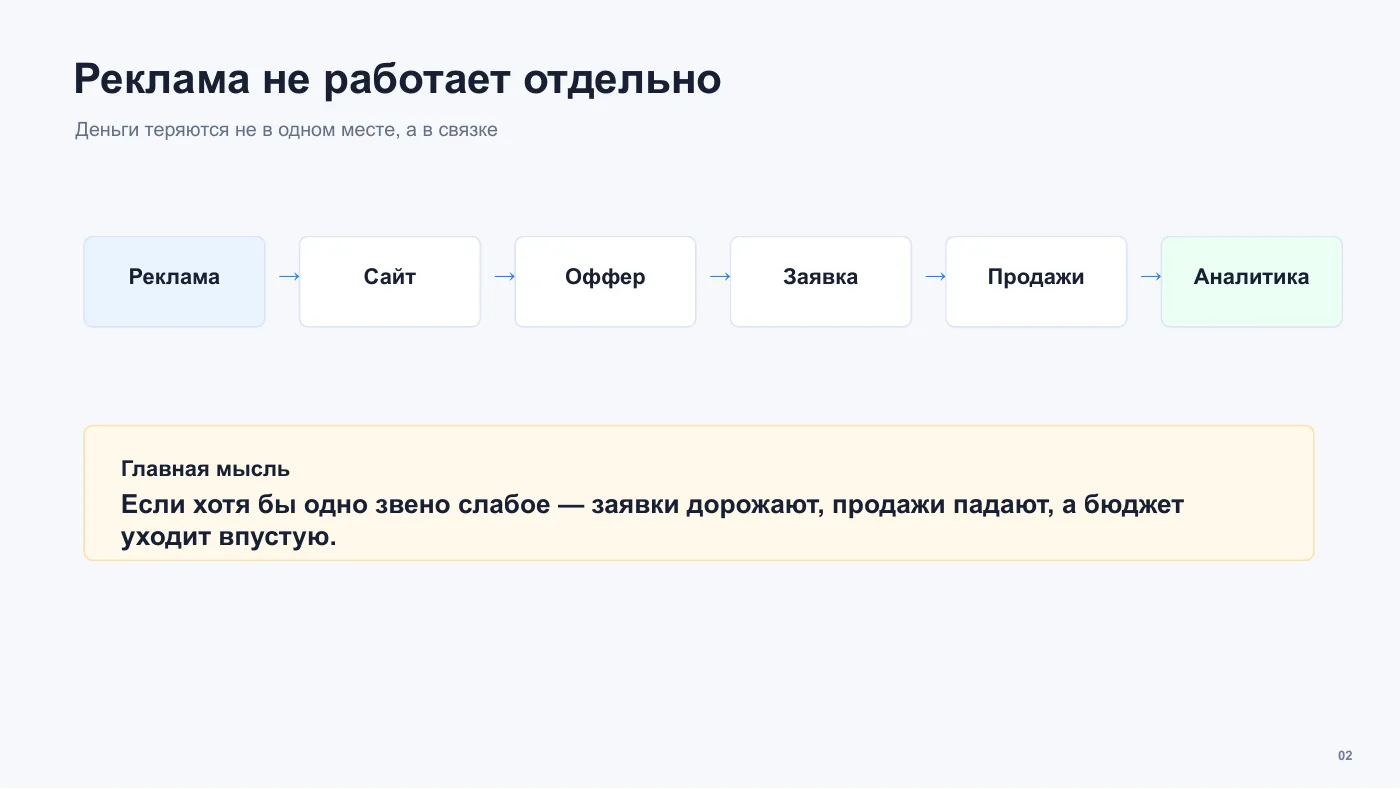Click the "Главная мысль" heading
1400x789 pixels.
pyautogui.click(x=205, y=468)
